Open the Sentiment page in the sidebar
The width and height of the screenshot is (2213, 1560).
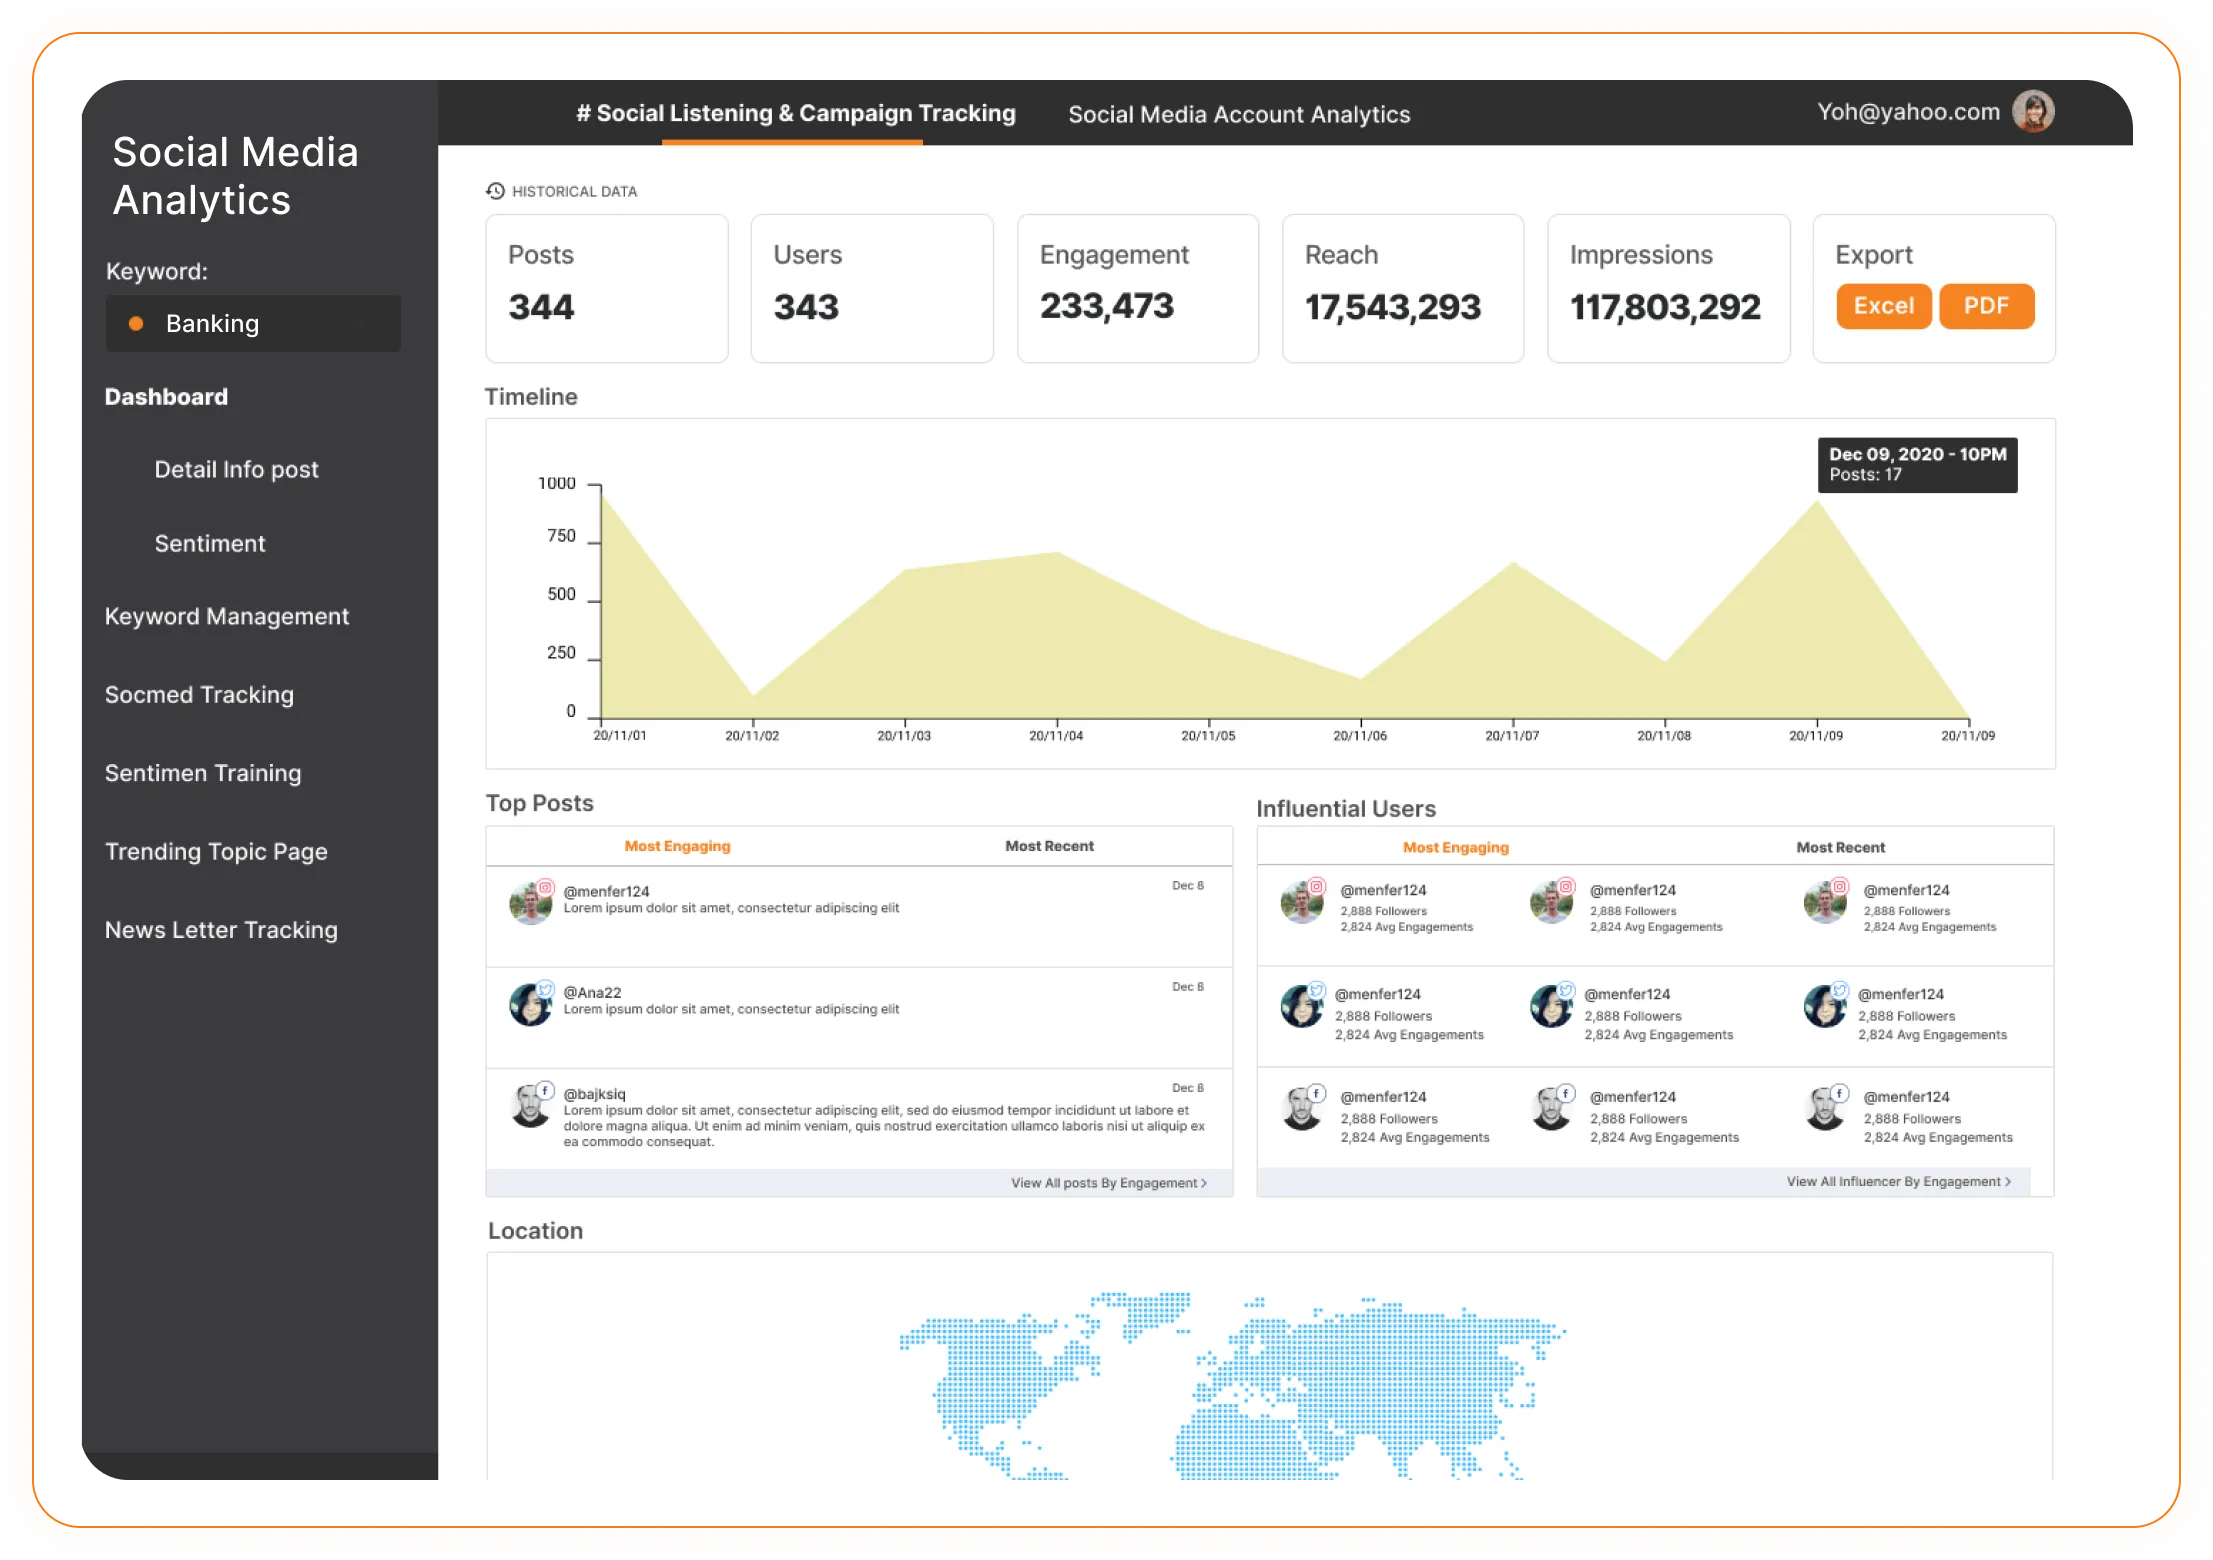point(209,543)
